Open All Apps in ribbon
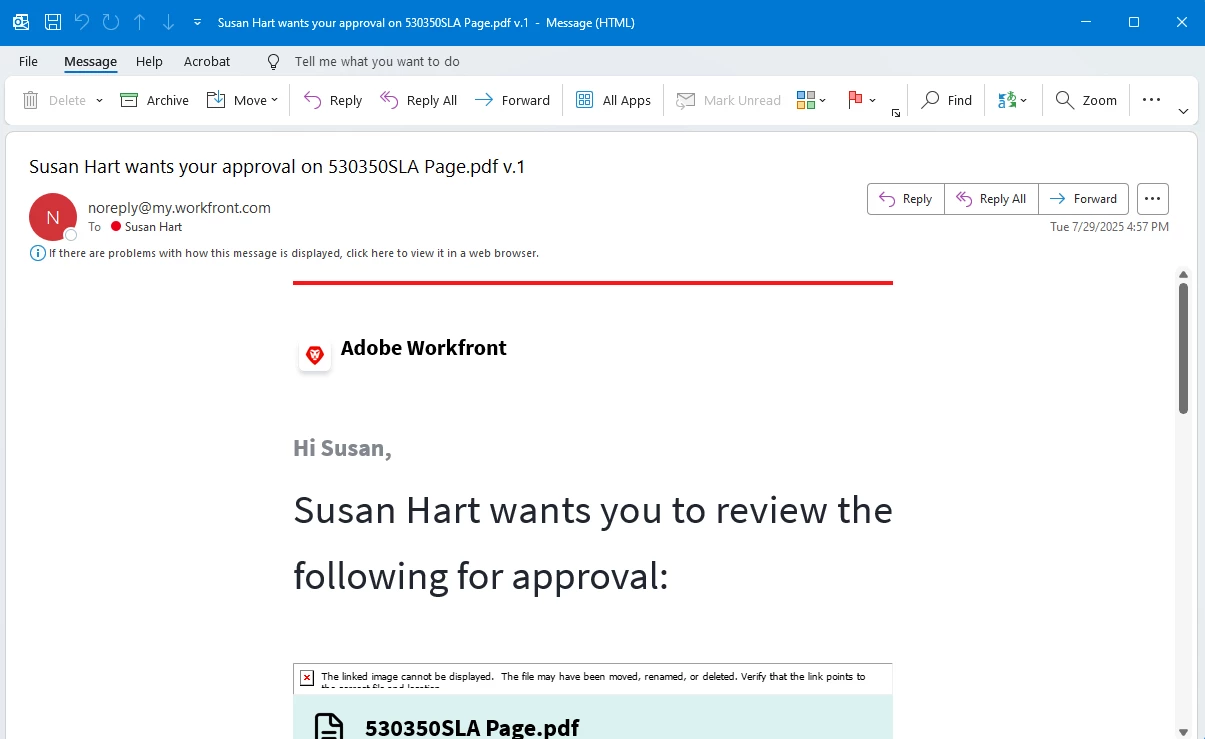This screenshot has width=1205, height=739. click(614, 100)
